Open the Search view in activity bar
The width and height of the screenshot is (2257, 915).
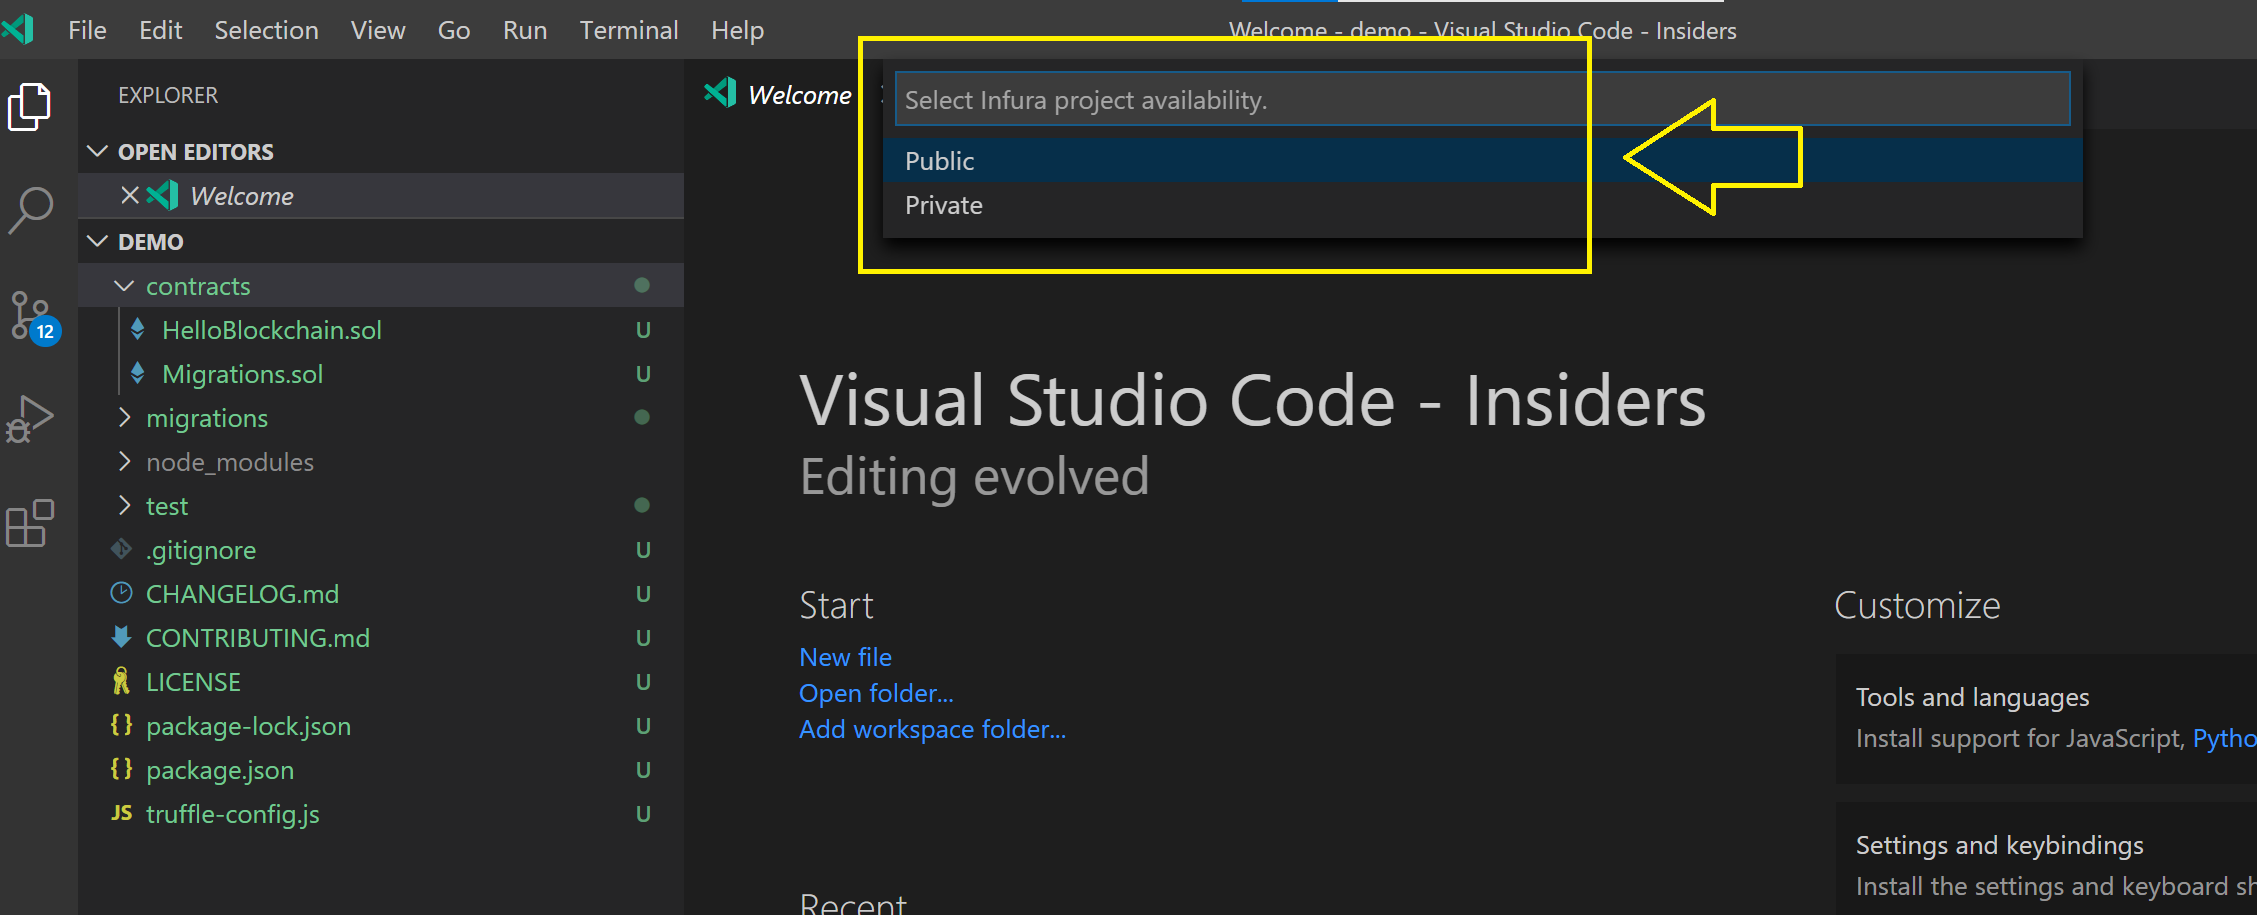coord(30,211)
